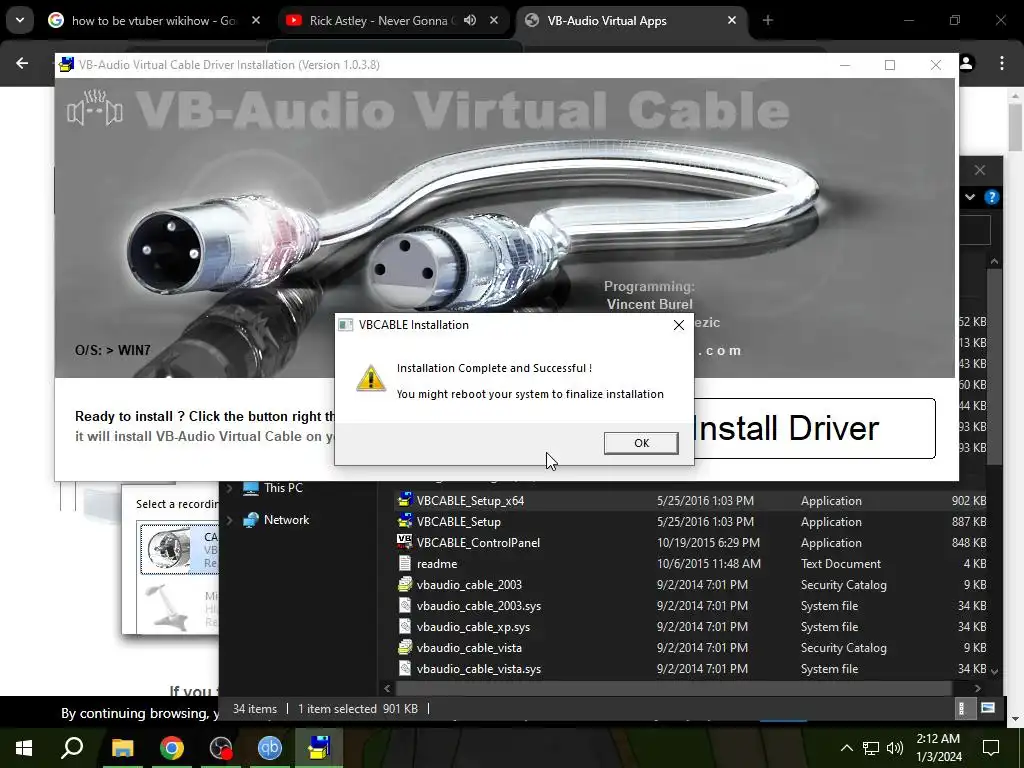Minimize the VB-Audio driver installer window
This screenshot has height=768, width=1024.
pyautogui.click(x=844, y=65)
